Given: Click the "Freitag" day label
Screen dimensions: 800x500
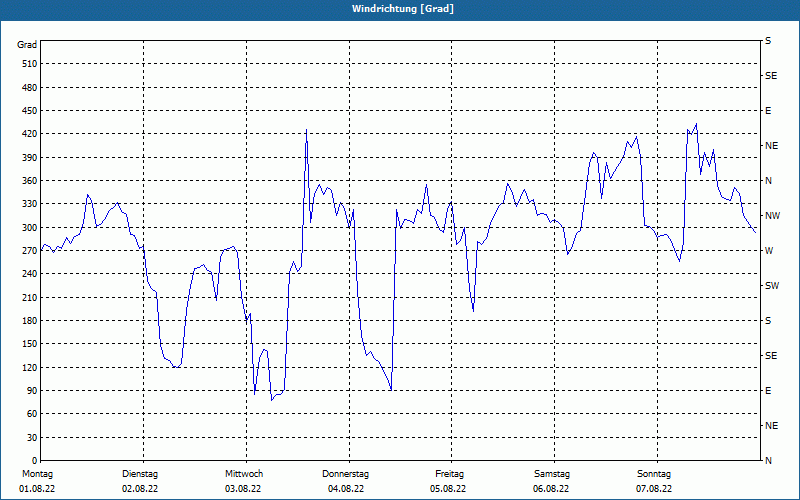Looking at the screenshot, I should 449,474.
